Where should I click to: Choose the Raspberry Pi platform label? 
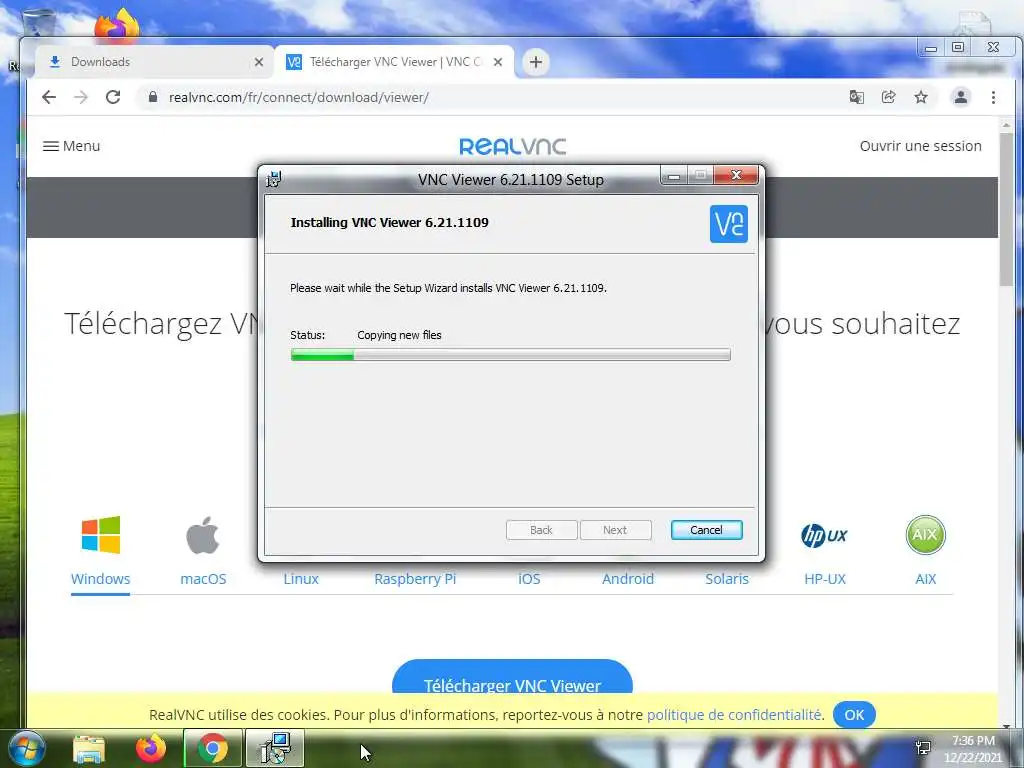point(415,579)
